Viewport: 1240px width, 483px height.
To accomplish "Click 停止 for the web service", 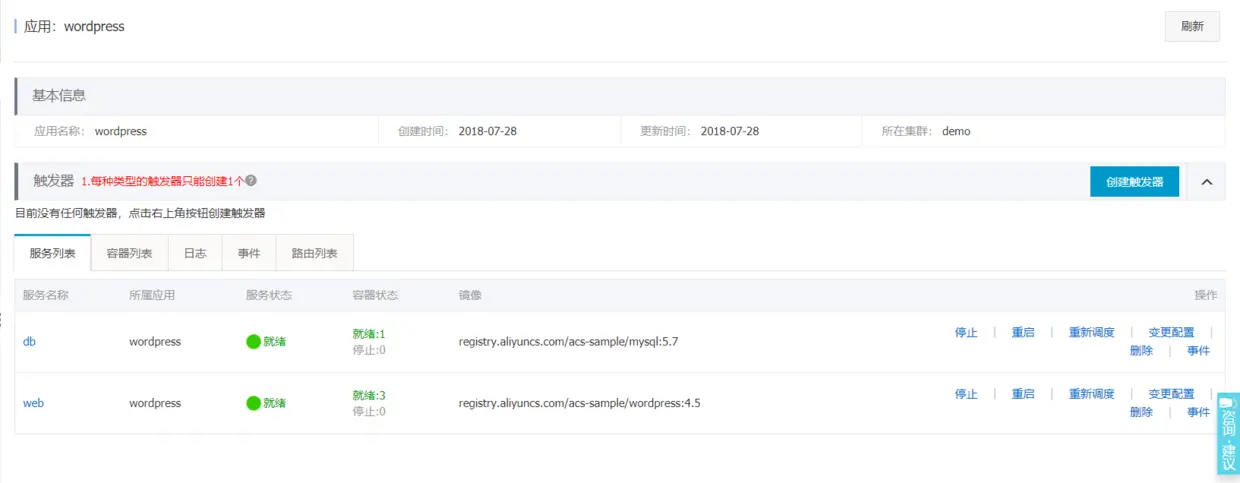I will pos(966,394).
